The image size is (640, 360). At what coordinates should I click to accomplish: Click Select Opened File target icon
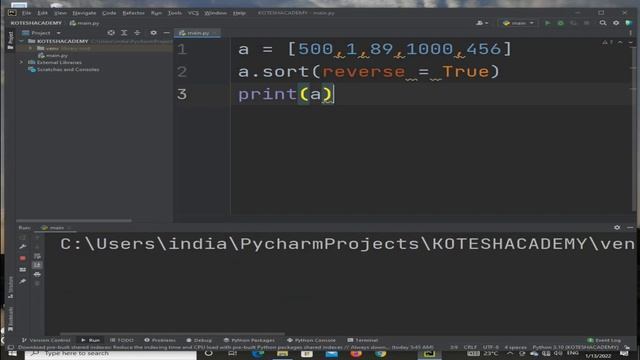pyautogui.click(x=111, y=33)
